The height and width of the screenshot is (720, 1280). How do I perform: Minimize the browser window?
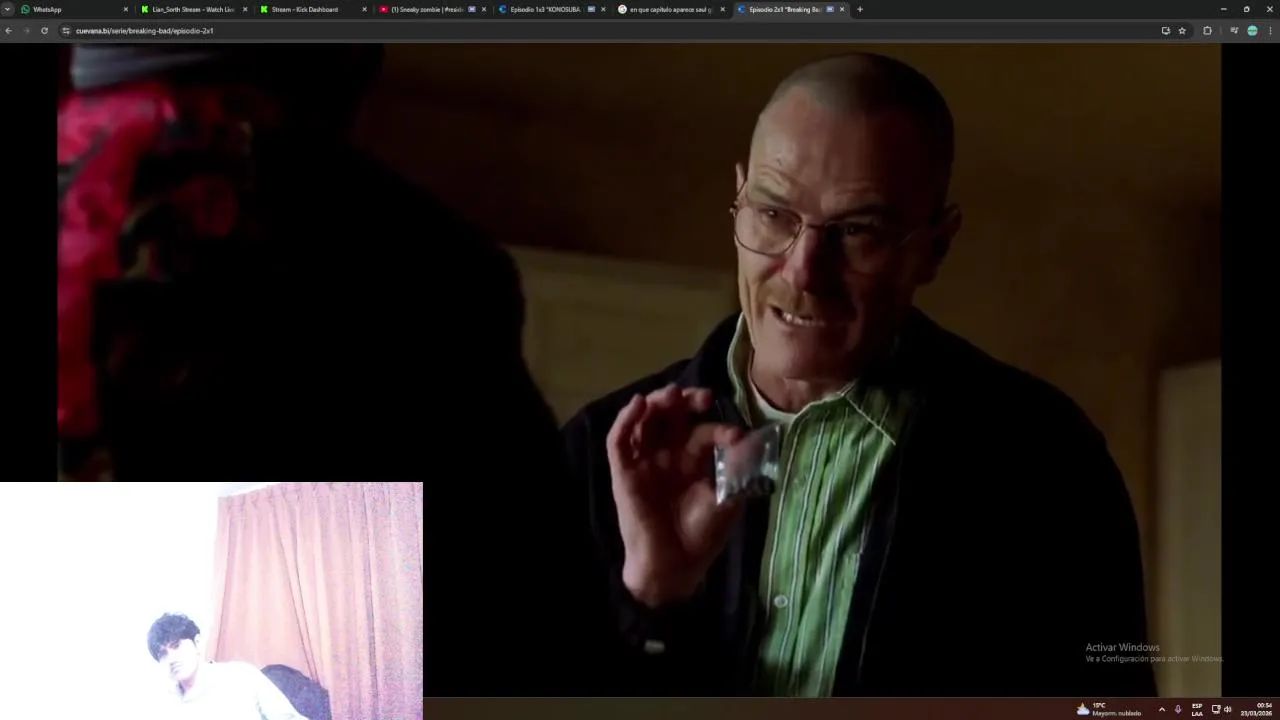[x=1223, y=9]
